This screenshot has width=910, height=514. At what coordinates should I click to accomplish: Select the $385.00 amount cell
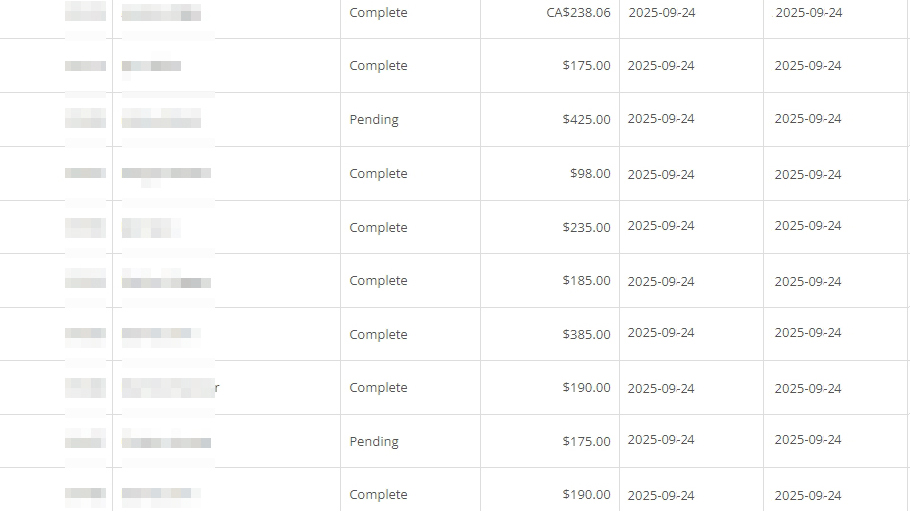coord(586,335)
